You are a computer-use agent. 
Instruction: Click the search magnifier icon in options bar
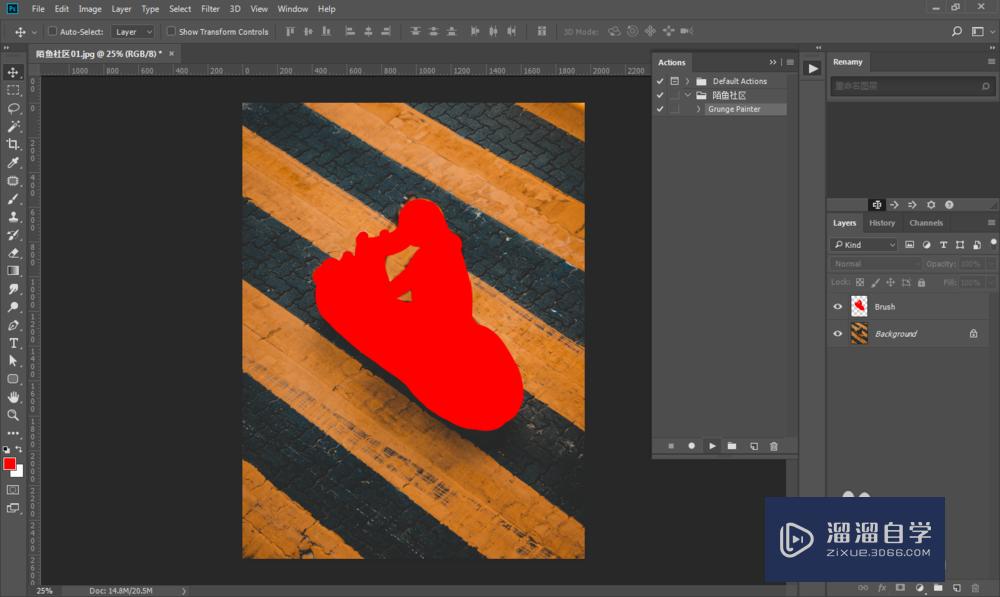click(x=957, y=31)
